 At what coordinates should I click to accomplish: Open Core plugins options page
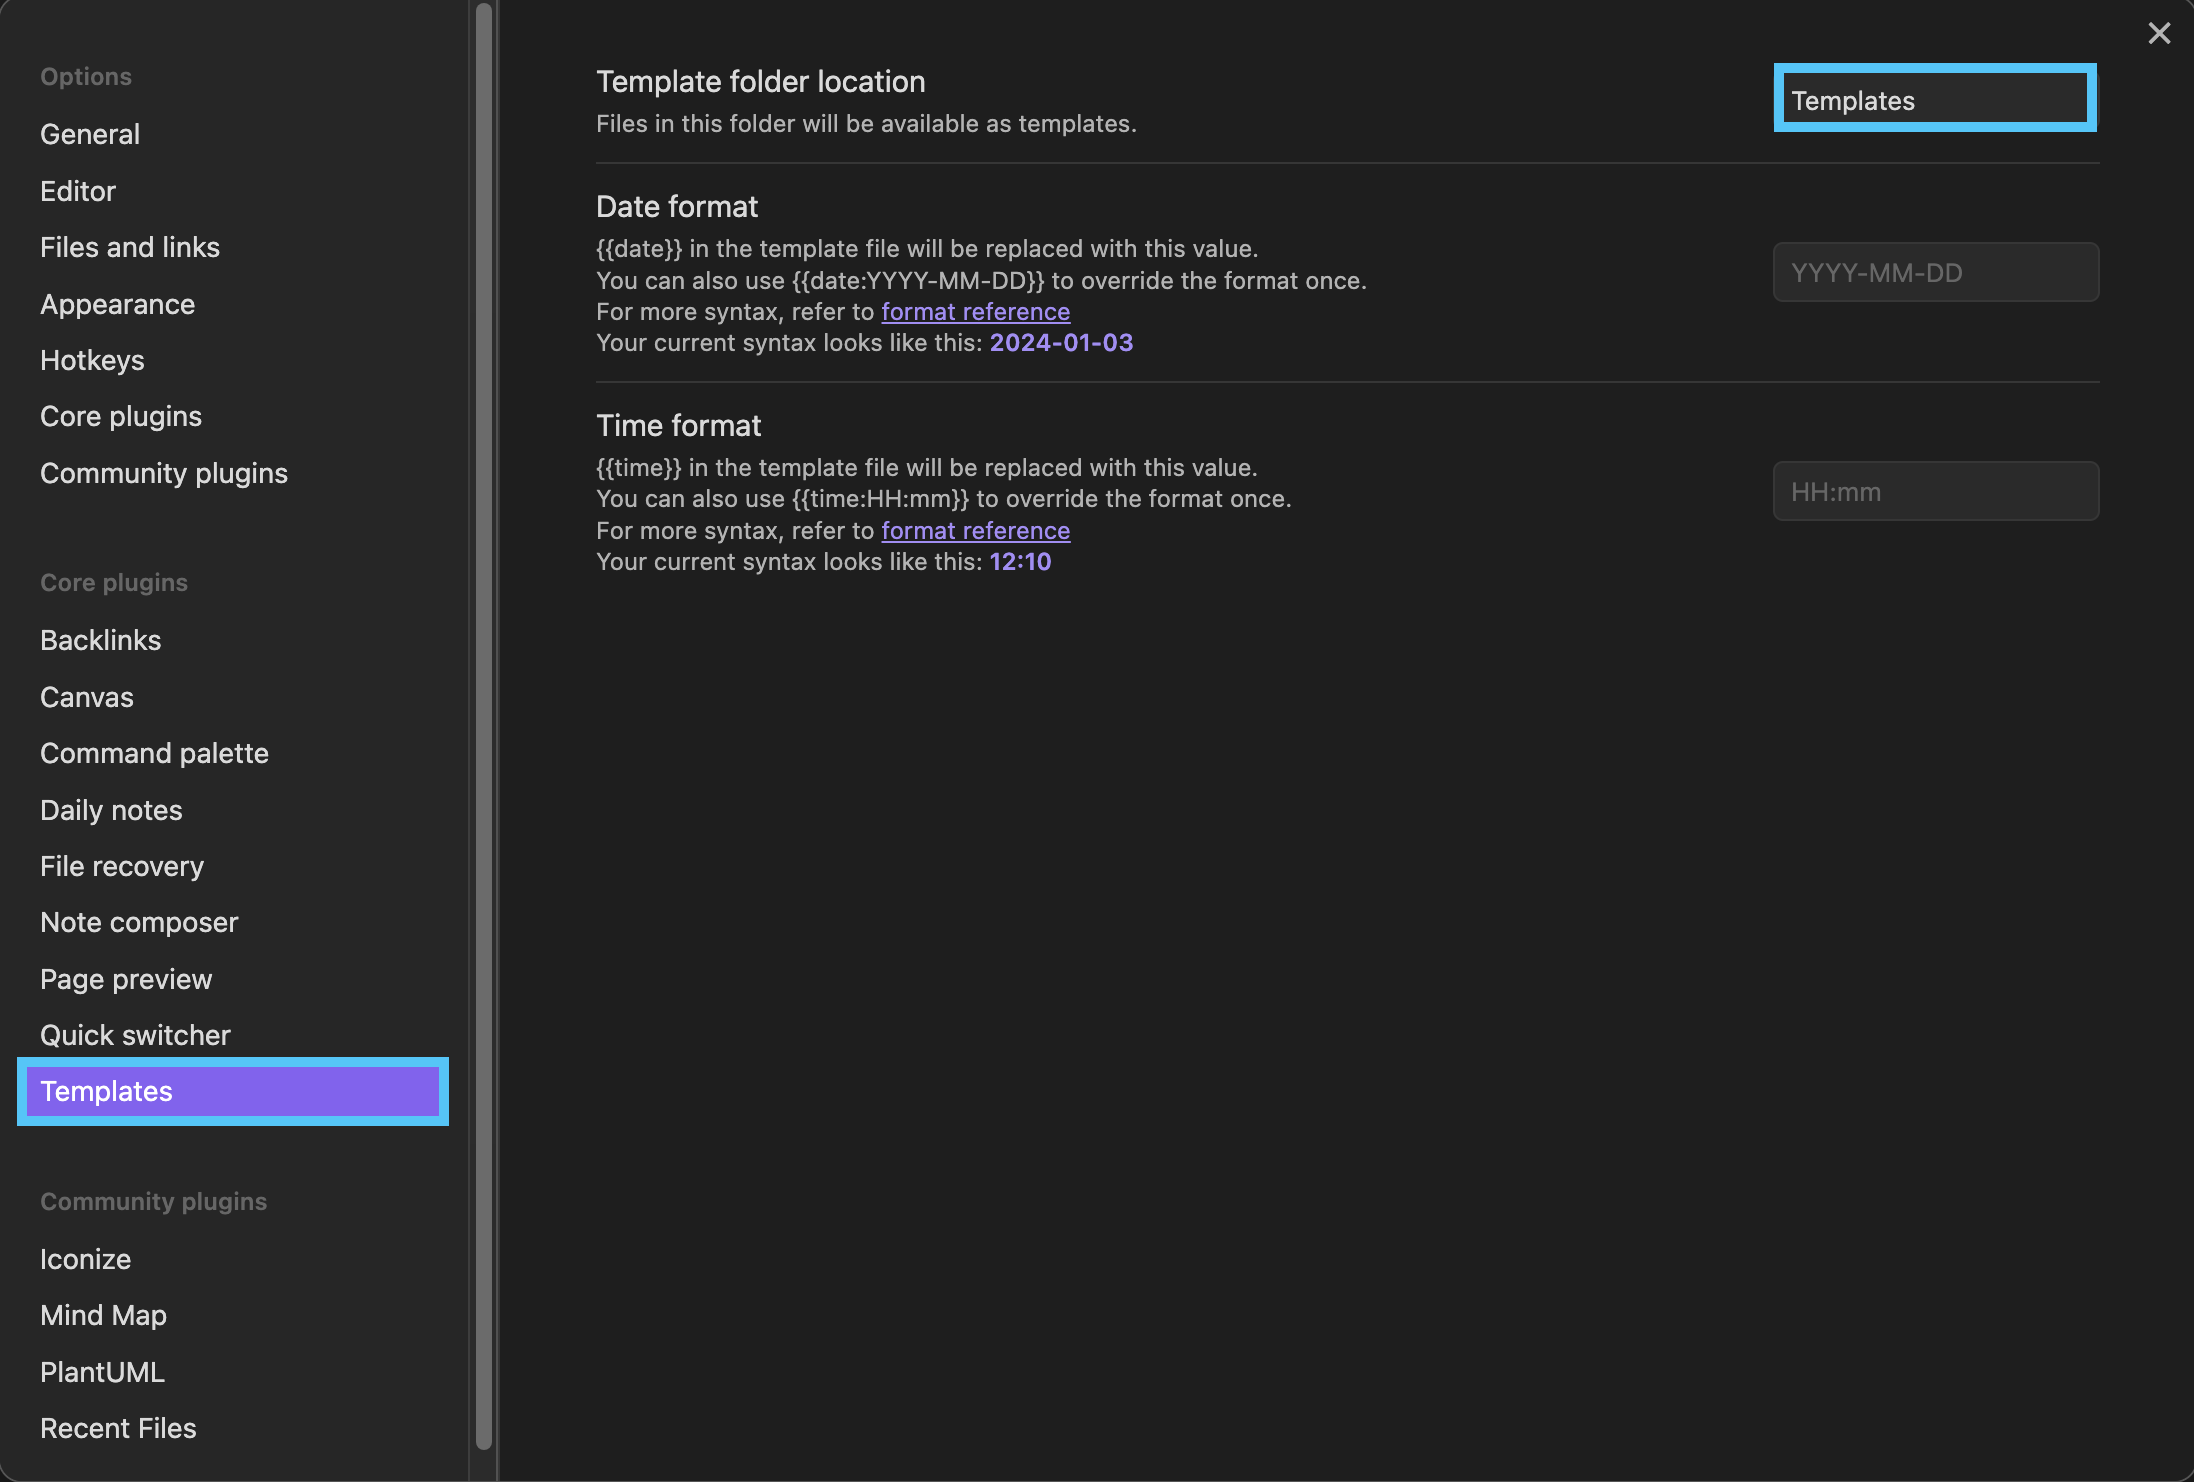pos(121,416)
